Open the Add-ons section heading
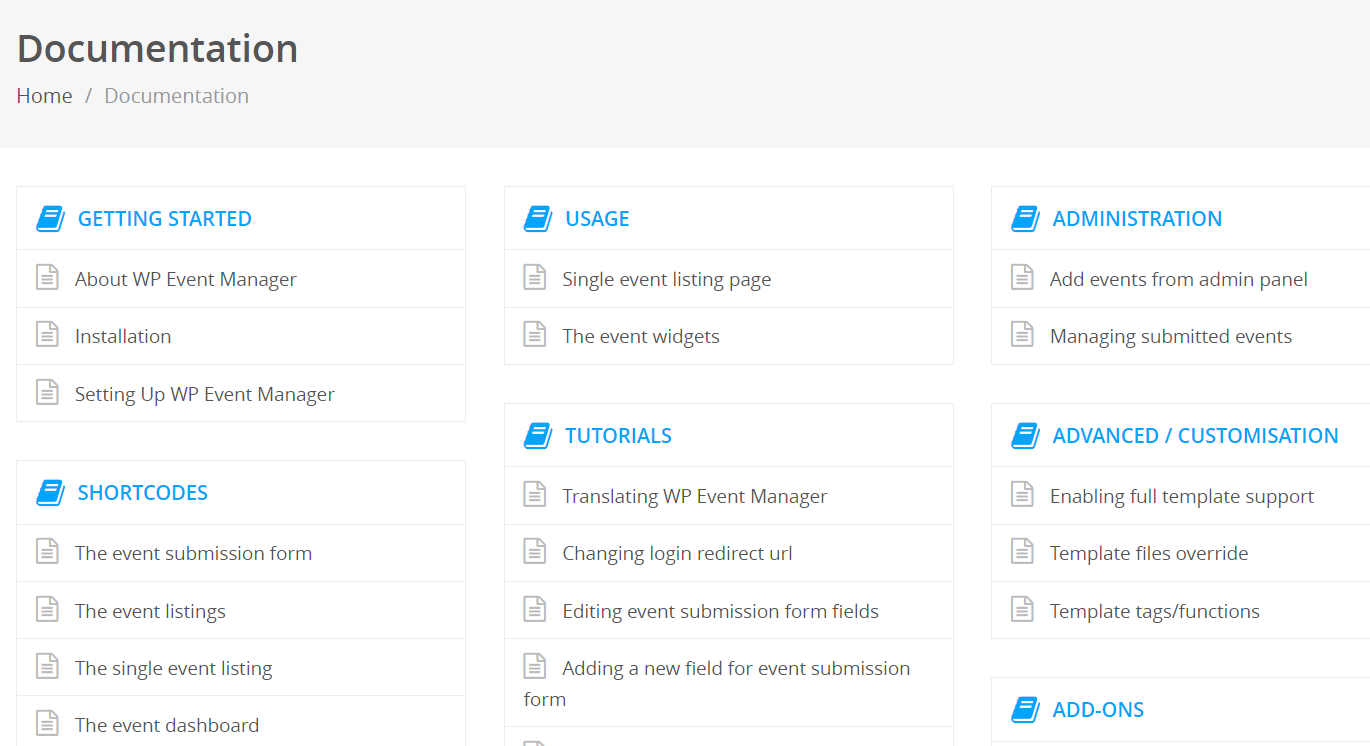The height and width of the screenshot is (746, 1370). pos(1098,710)
